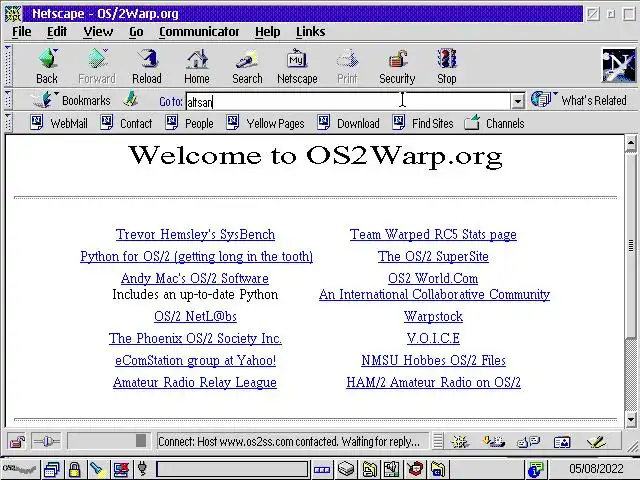Click the WarpCenter lockup padlock icon
The width and height of the screenshot is (640, 480).
coord(74,469)
